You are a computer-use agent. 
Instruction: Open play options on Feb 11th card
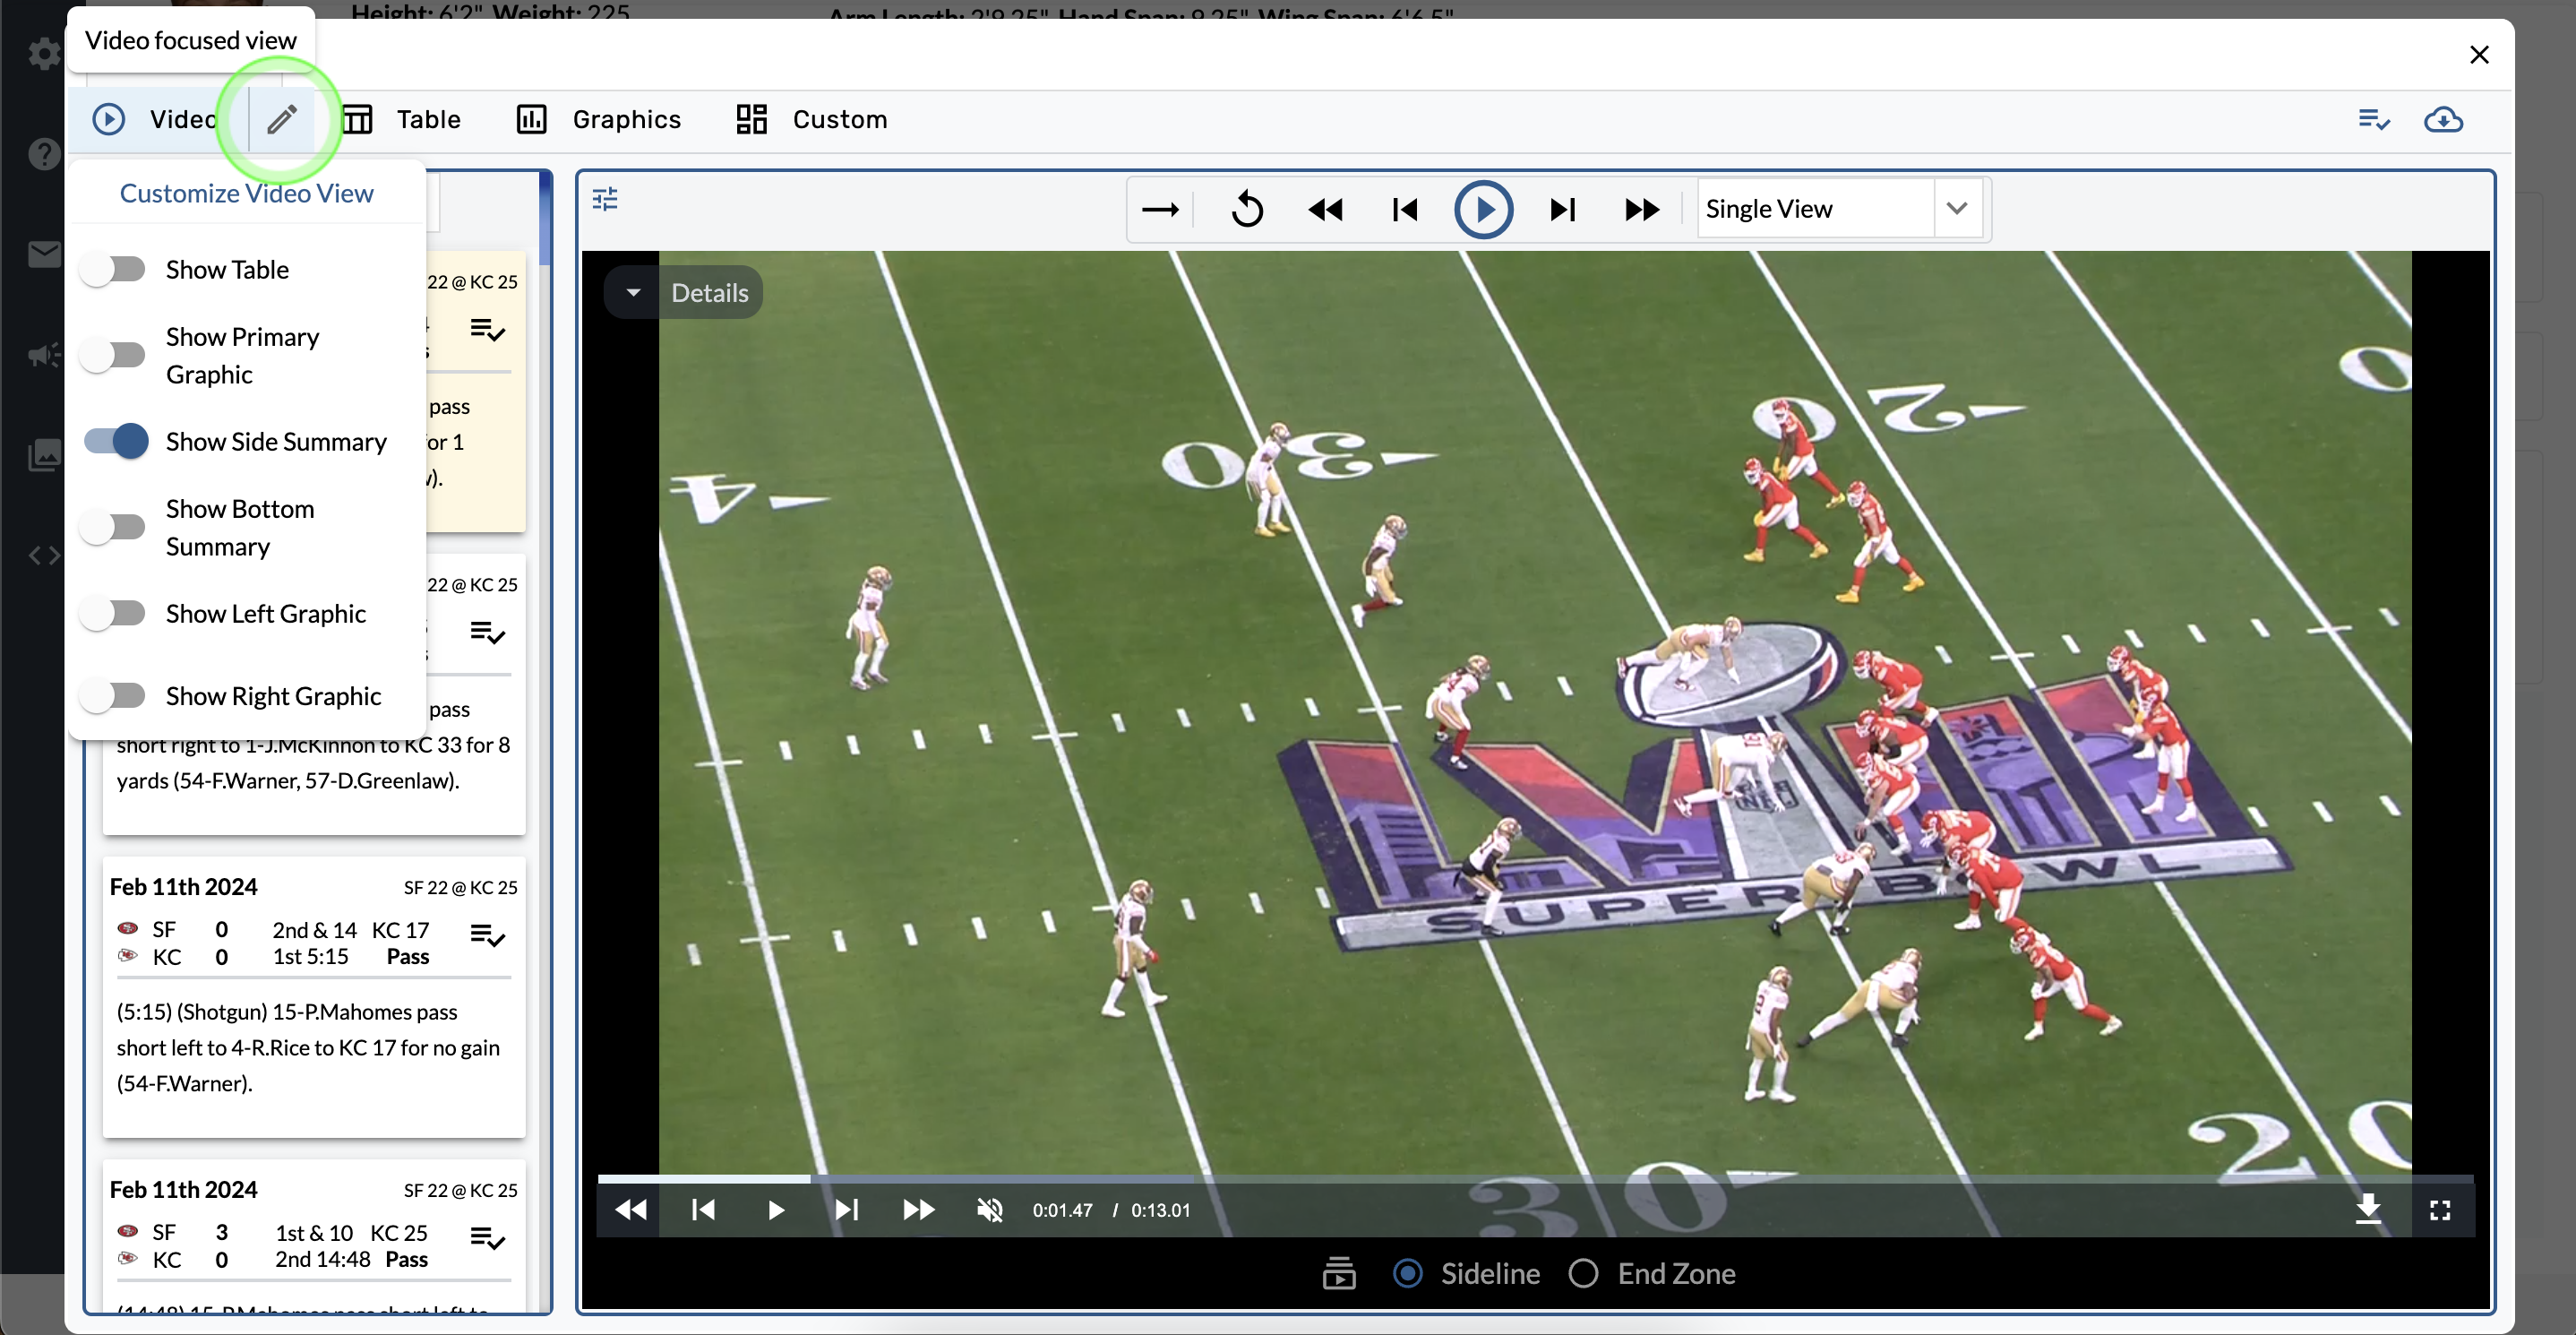tap(487, 937)
